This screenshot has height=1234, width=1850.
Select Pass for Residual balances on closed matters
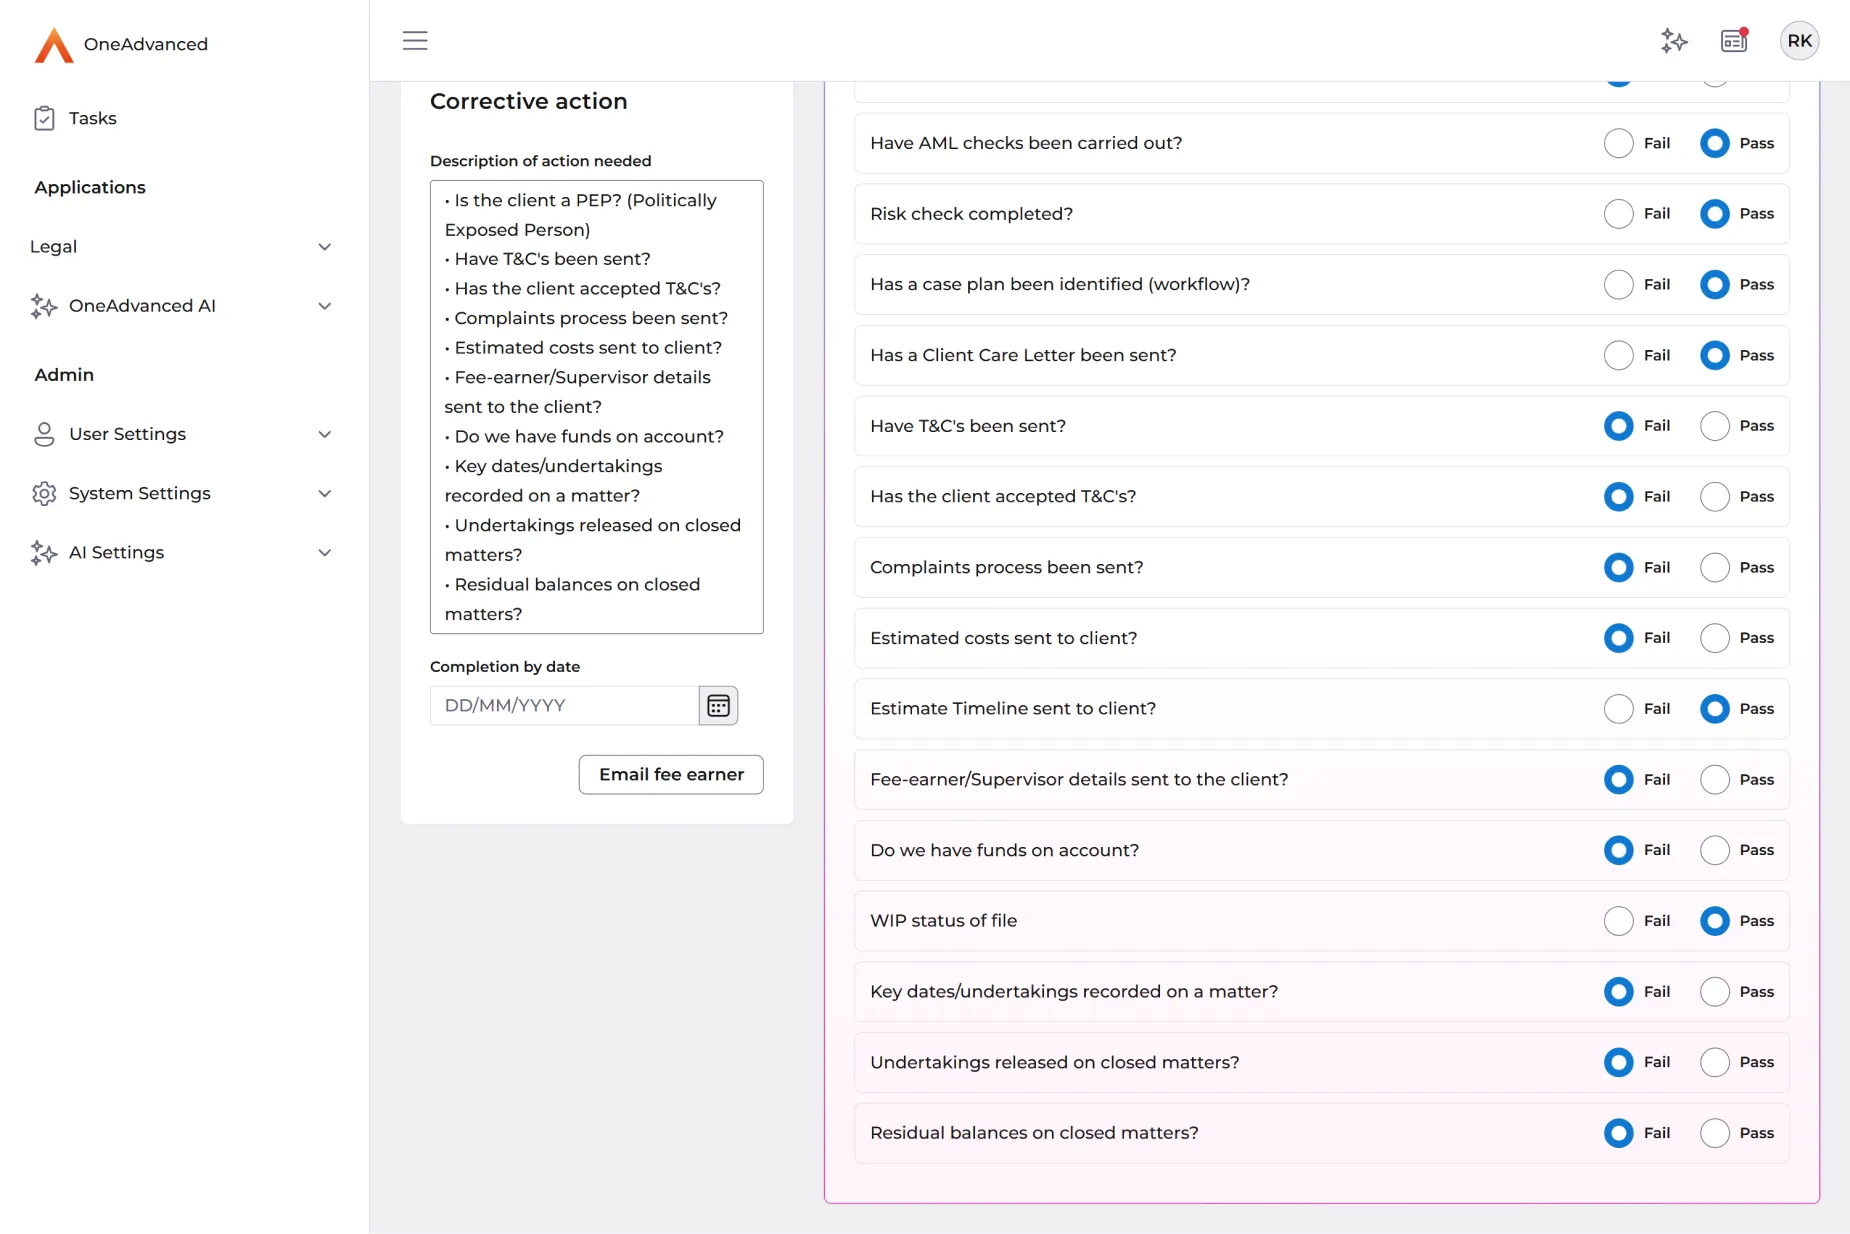(1714, 1133)
